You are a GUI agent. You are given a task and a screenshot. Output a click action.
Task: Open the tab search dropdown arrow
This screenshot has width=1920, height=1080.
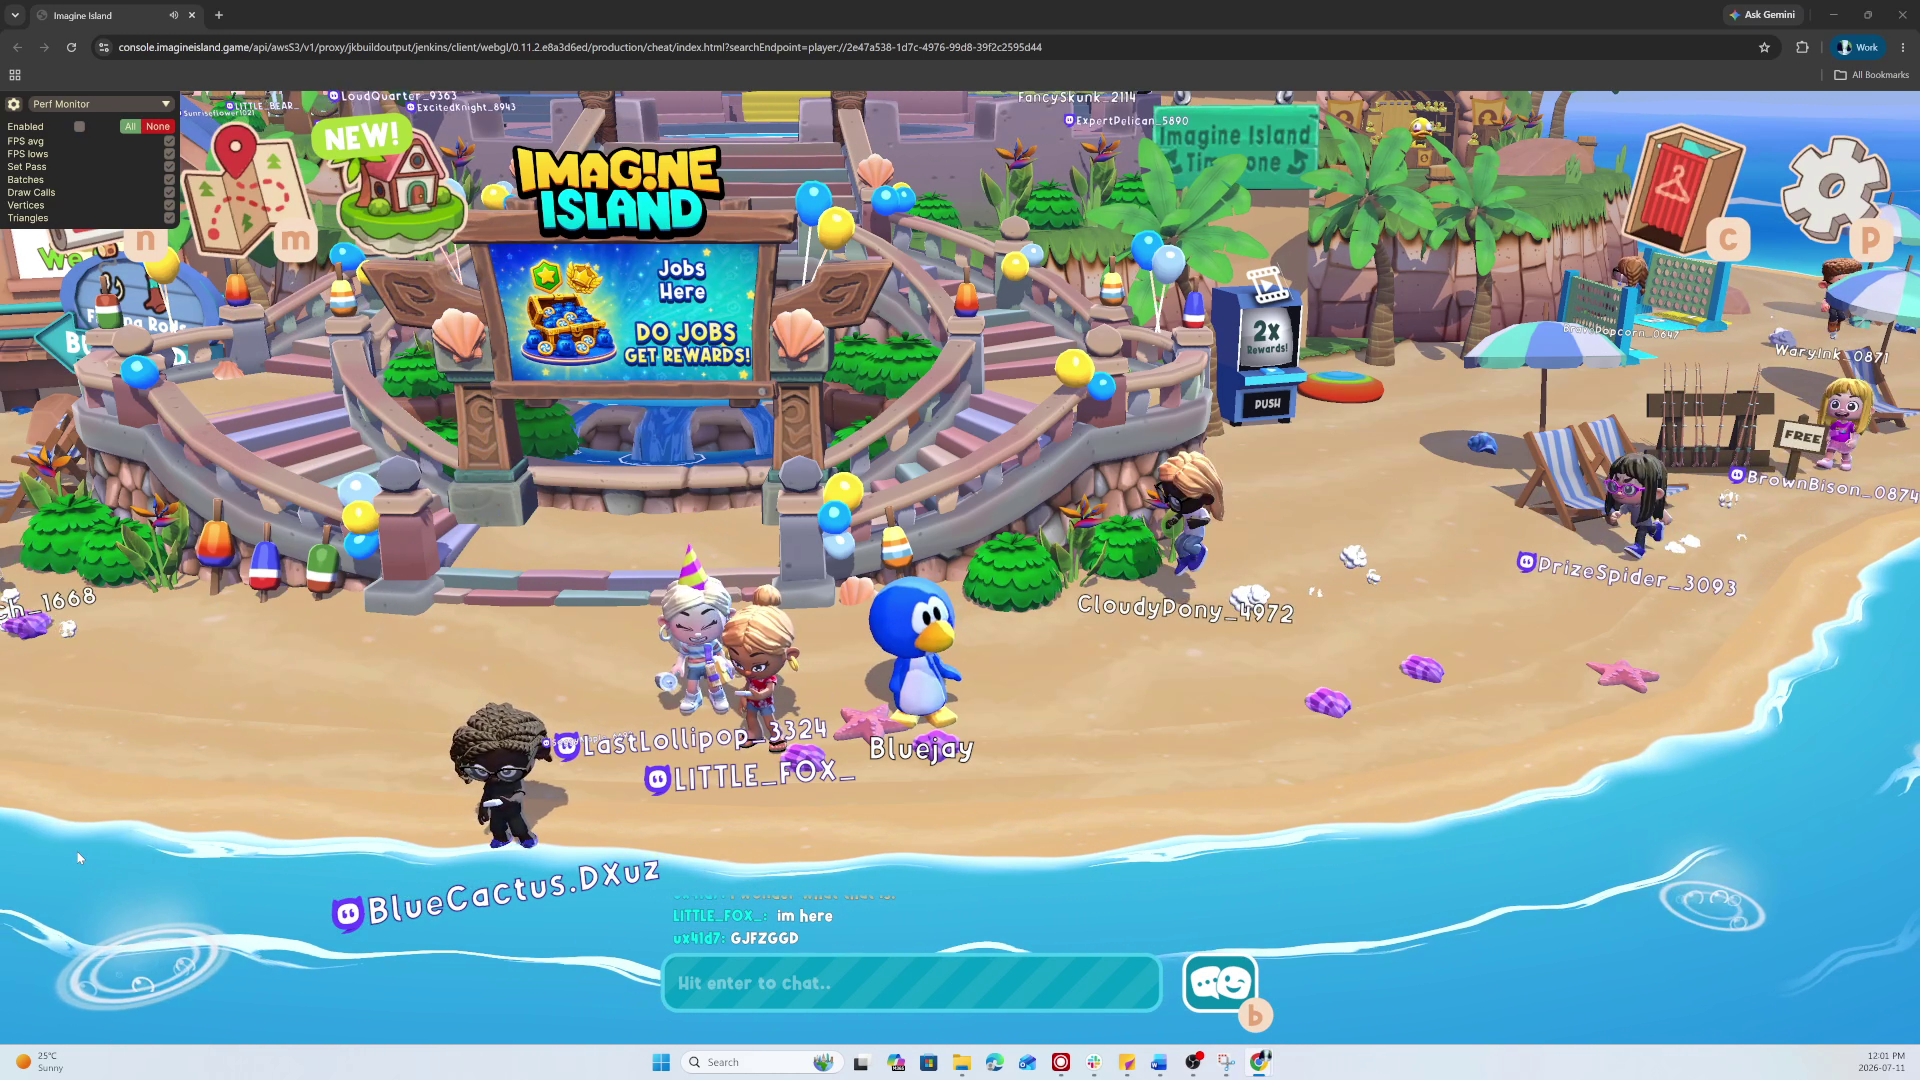(x=15, y=15)
